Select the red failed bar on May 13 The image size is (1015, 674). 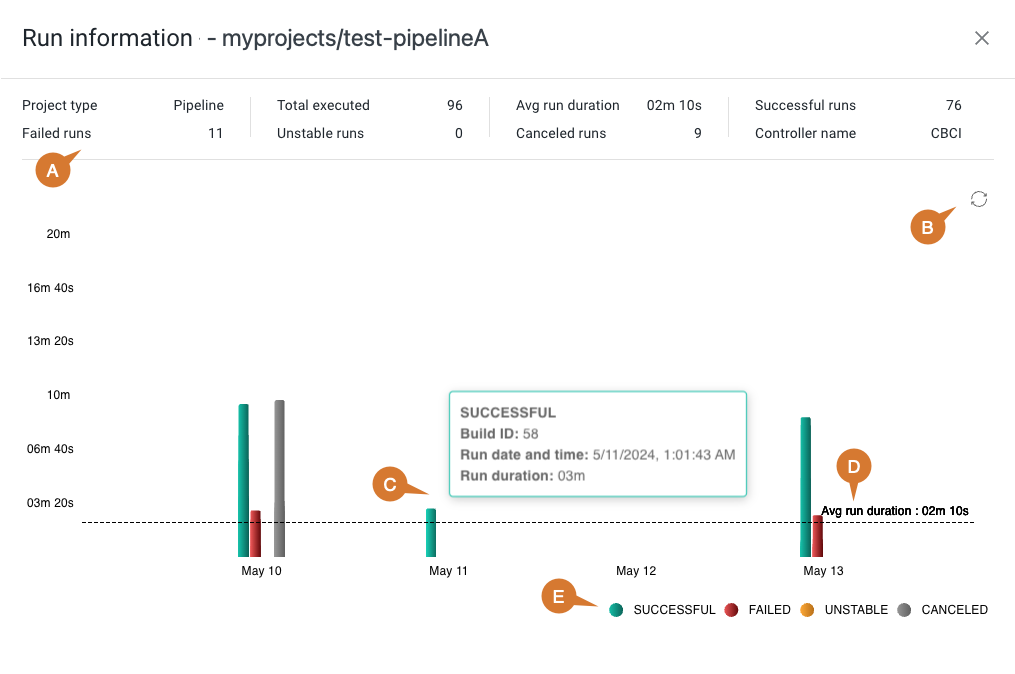[817, 536]
